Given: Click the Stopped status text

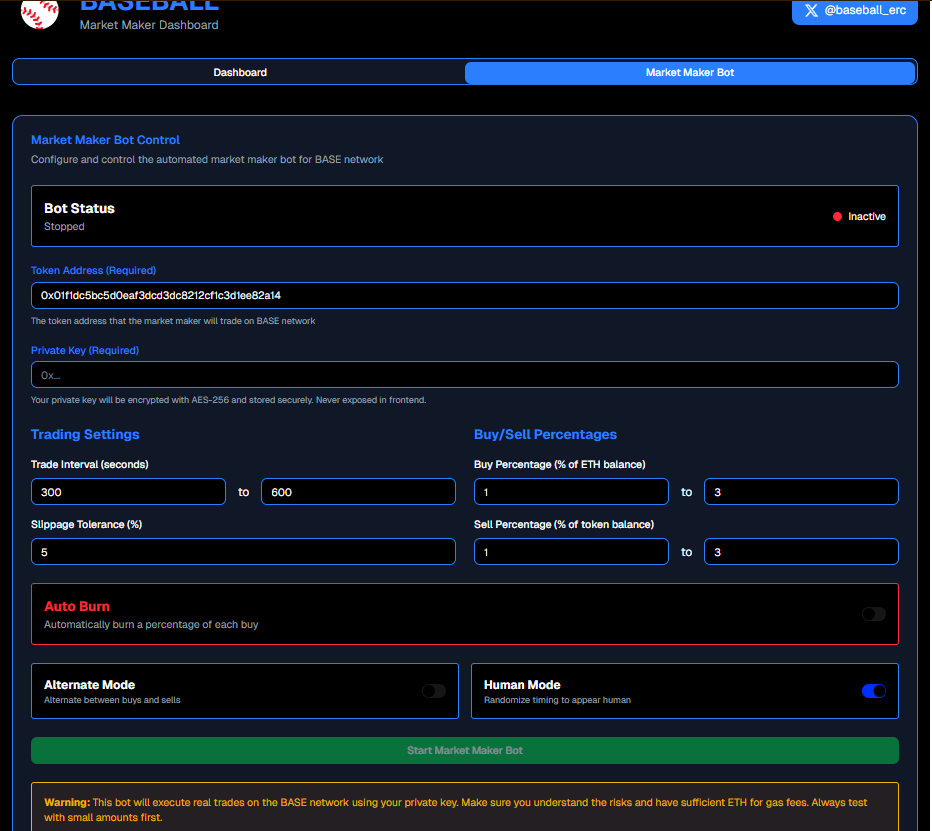Looking at the screenshot, I should [64, 226].
